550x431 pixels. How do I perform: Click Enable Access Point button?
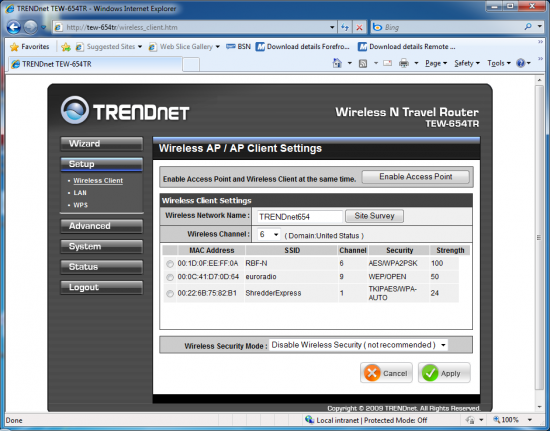[x=416, y=177]
